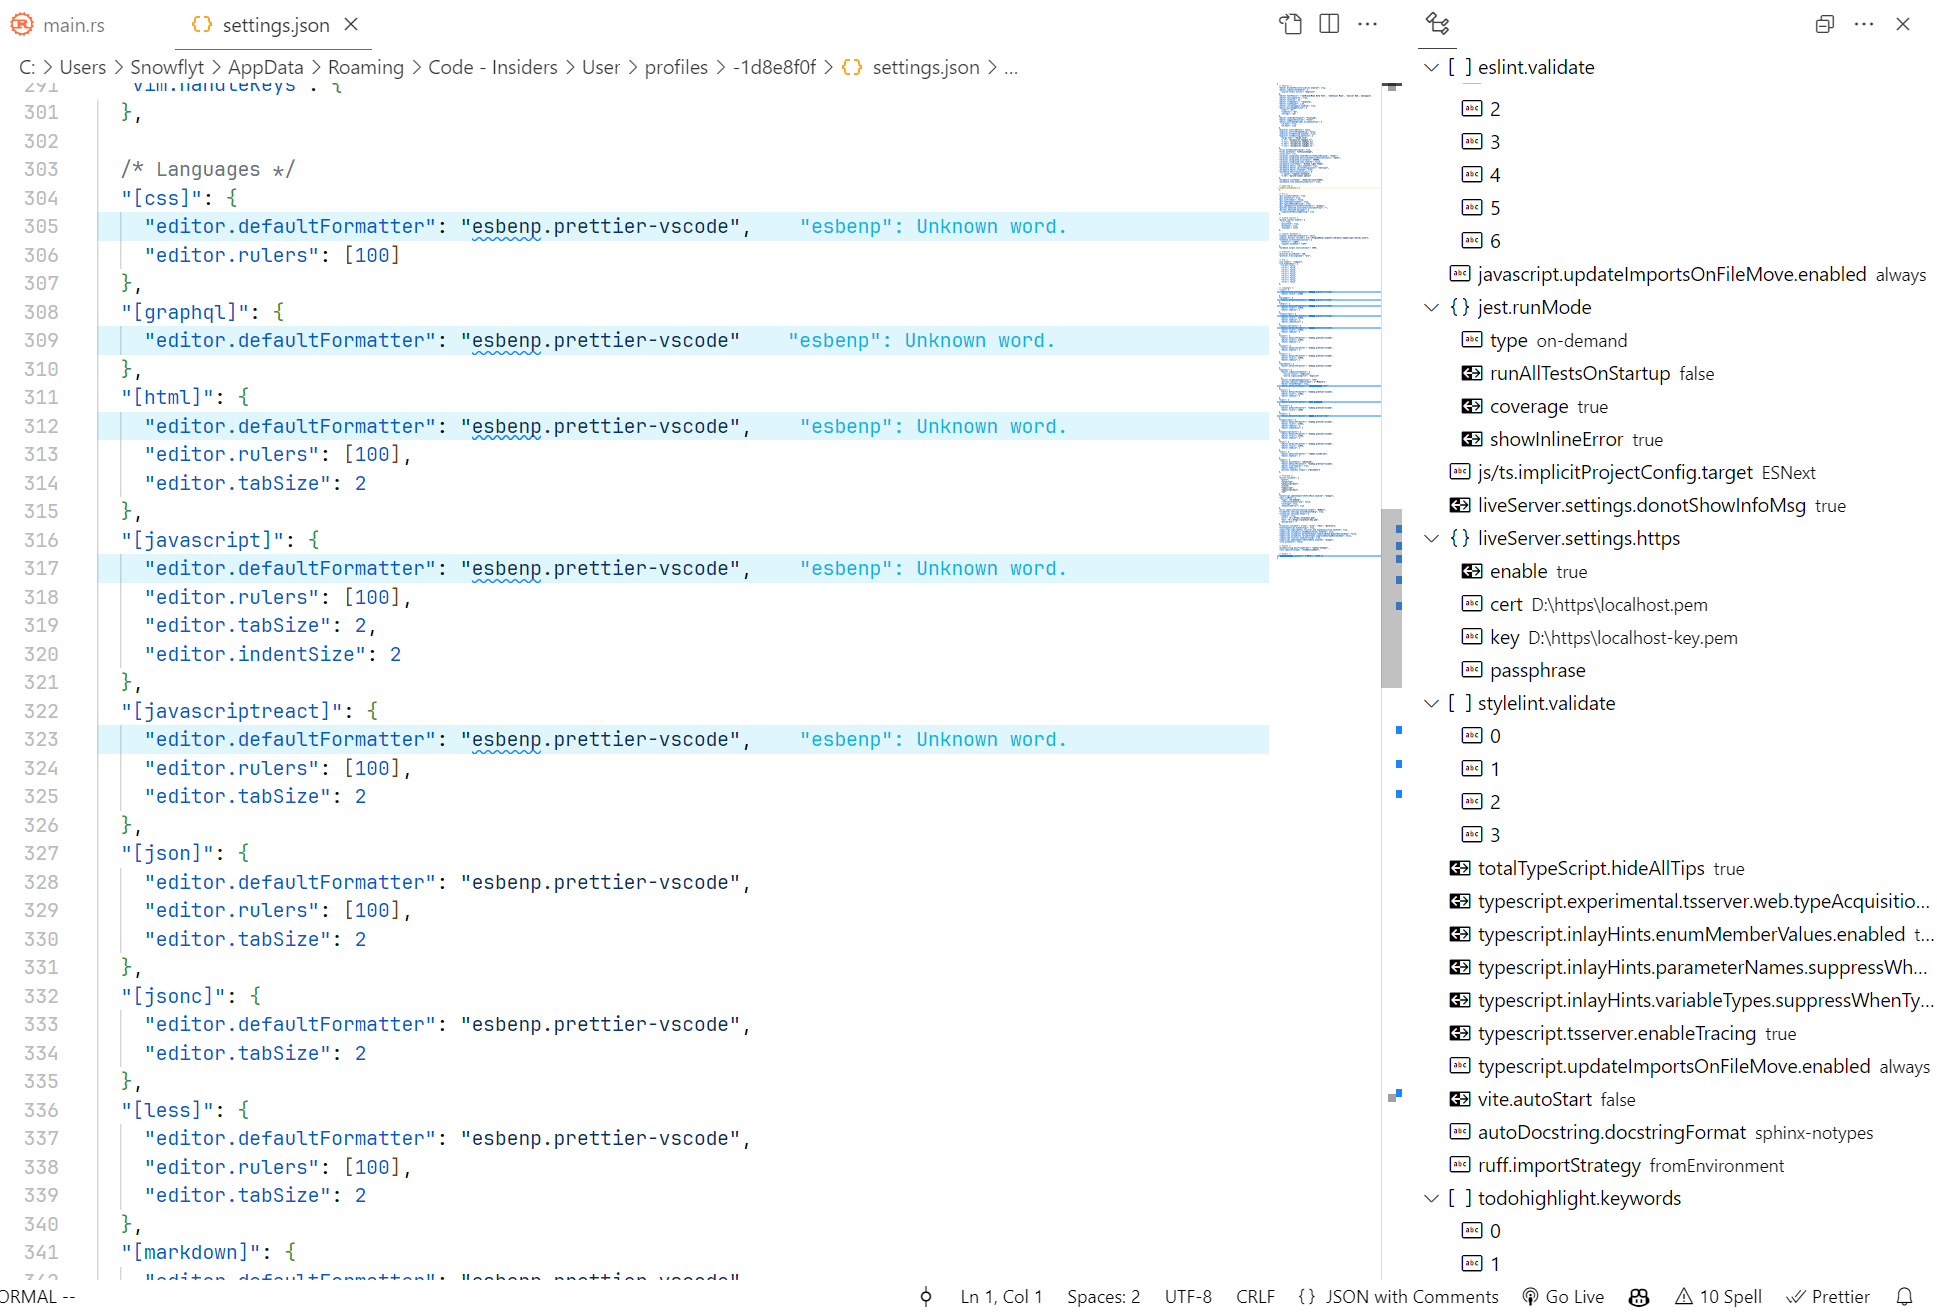Select the liveServer enable true item
The image size is (1937, 1313).
(1518, 571)
